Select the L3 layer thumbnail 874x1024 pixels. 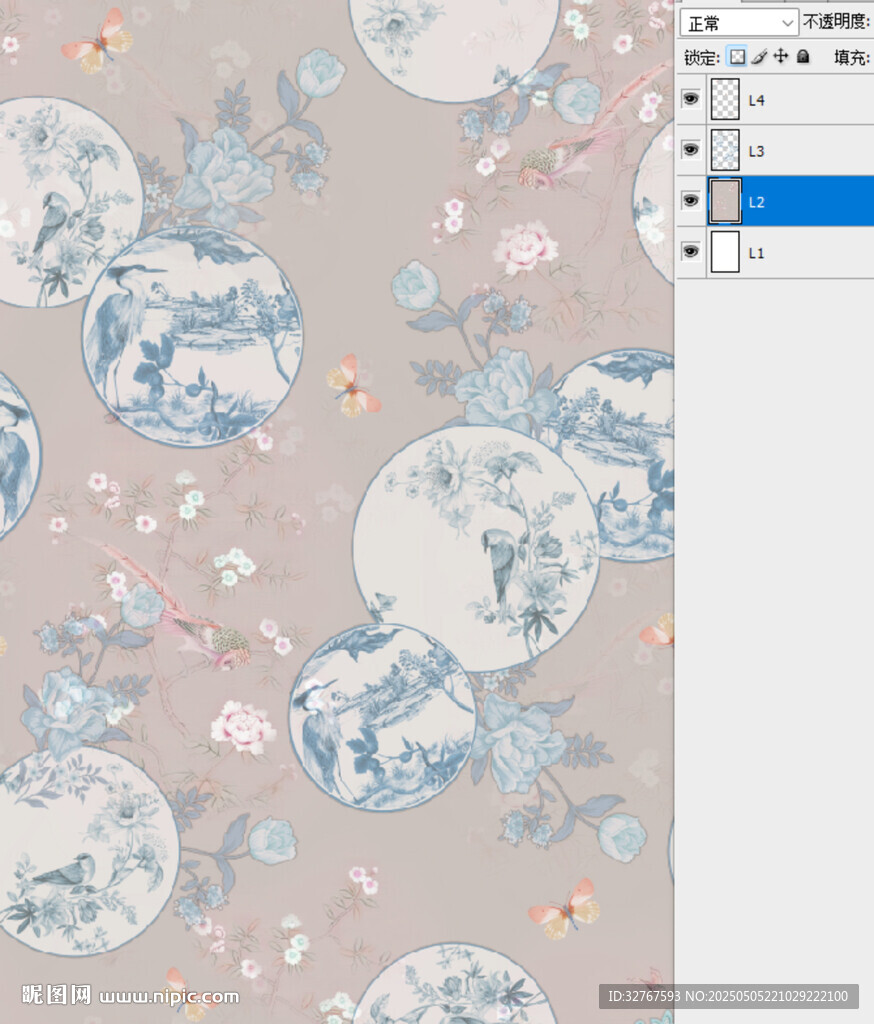725,150
